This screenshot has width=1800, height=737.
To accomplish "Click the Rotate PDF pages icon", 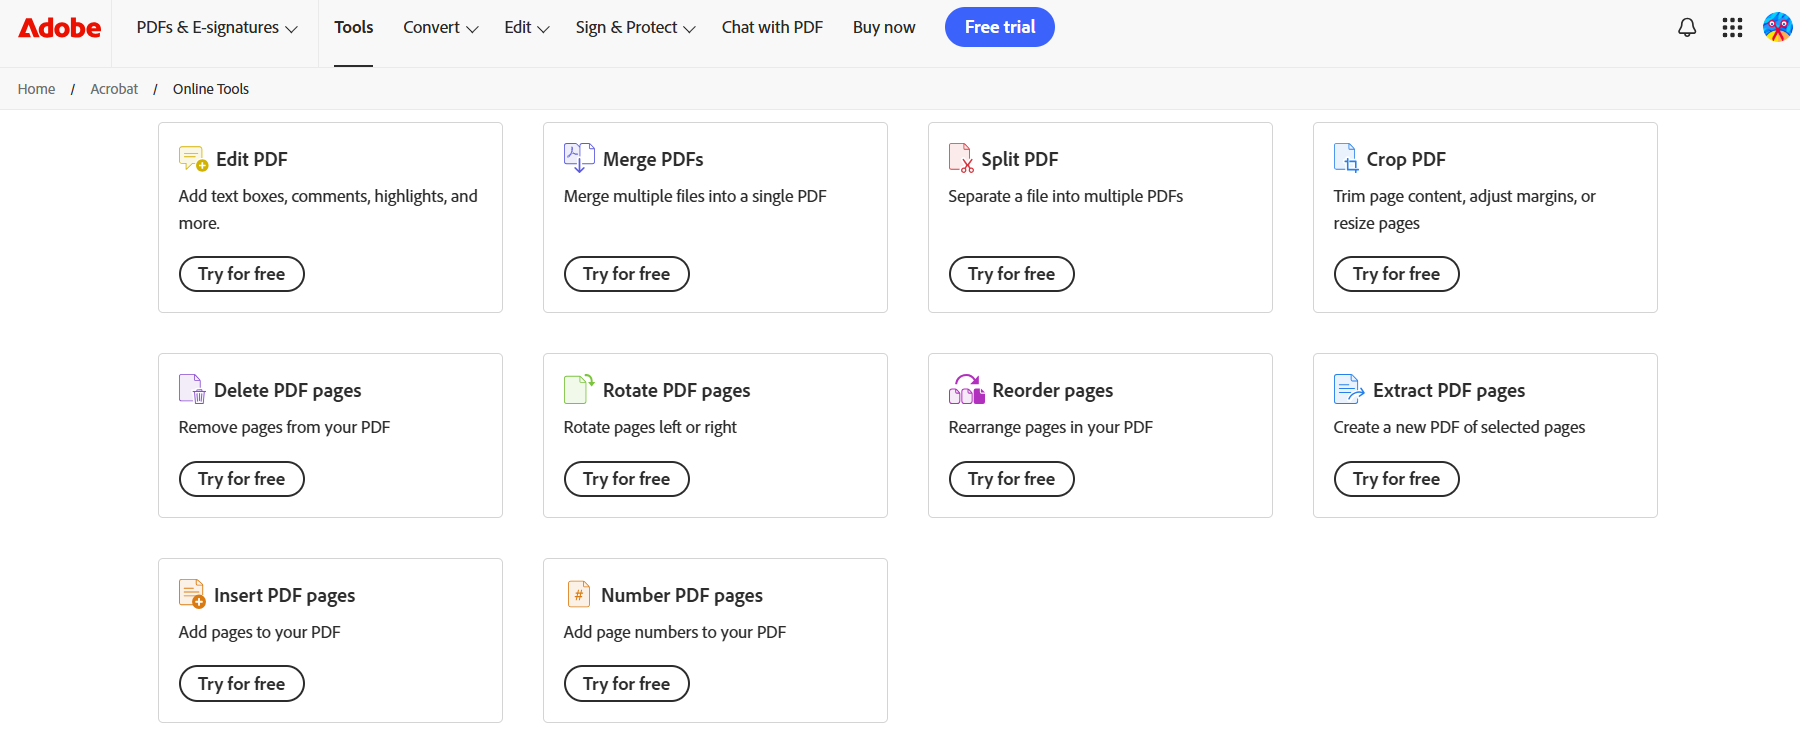I will pos(579,388).
